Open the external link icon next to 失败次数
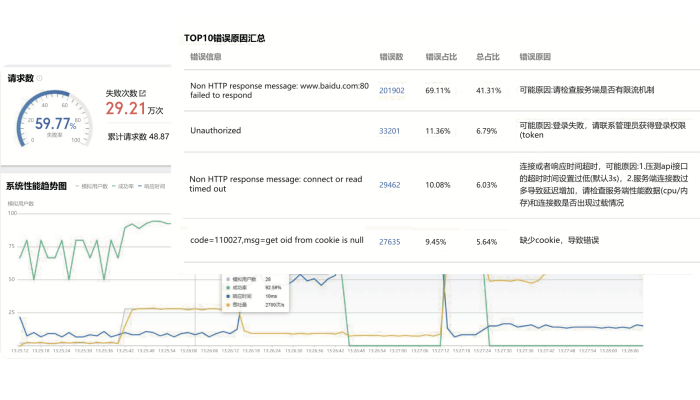Viewport: 700px width, 400px height. point(142,93)
